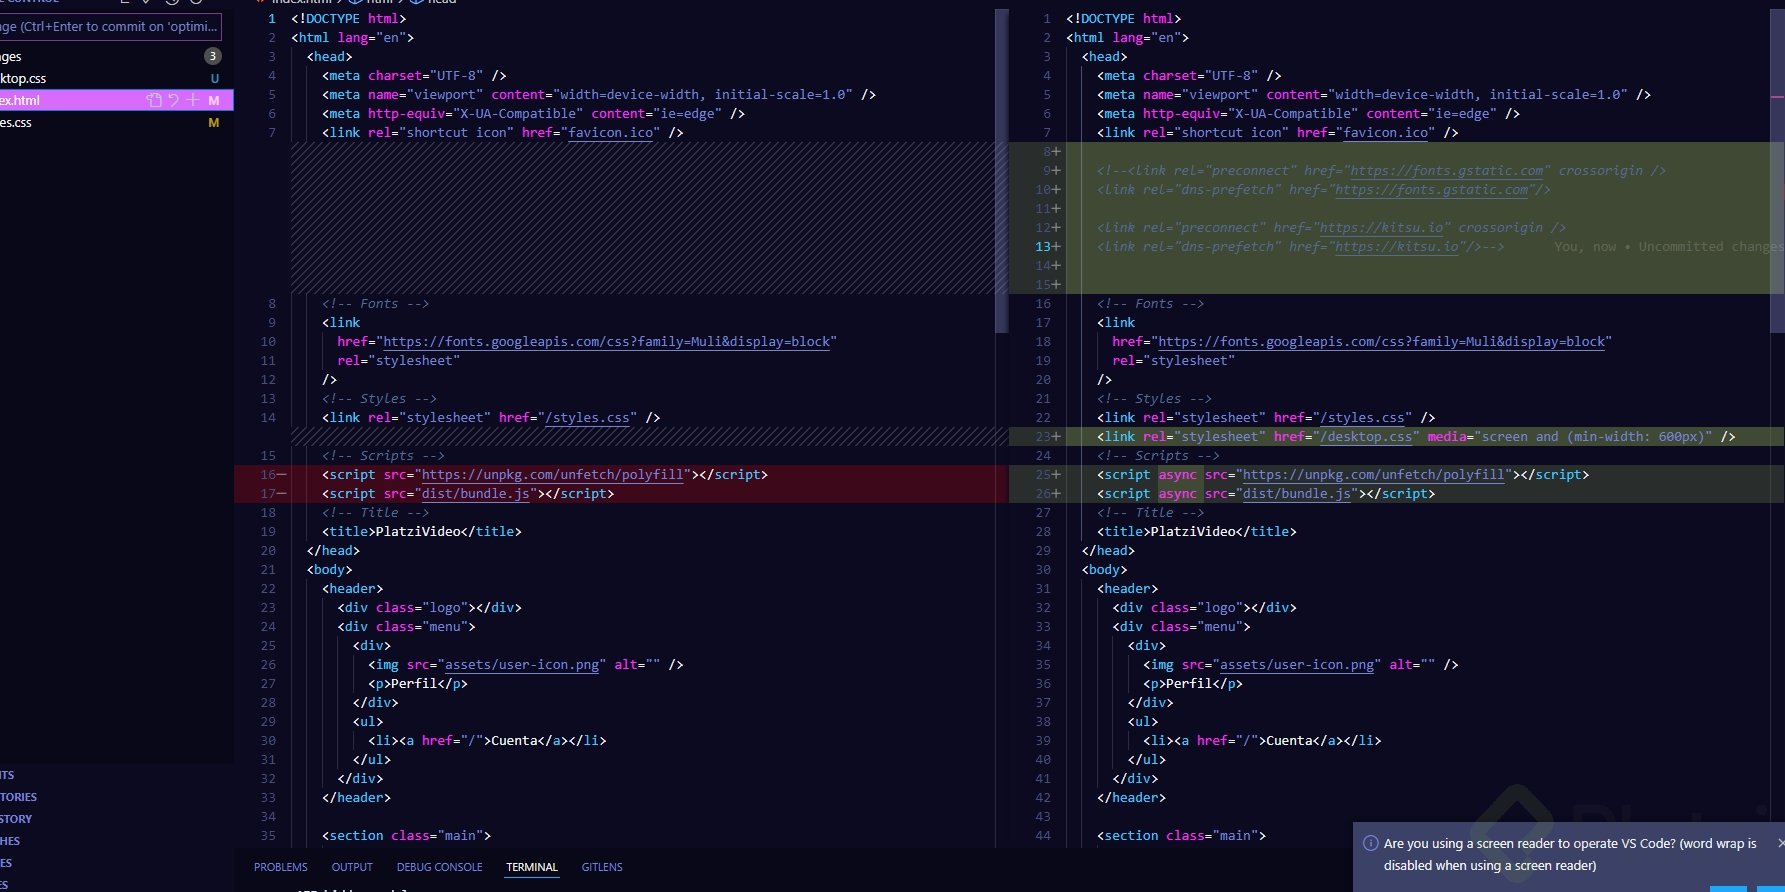Click the left editor's vertical scrollbar
The width and height of the screenshot is (1785, 892).
(x=1002, y=170)
